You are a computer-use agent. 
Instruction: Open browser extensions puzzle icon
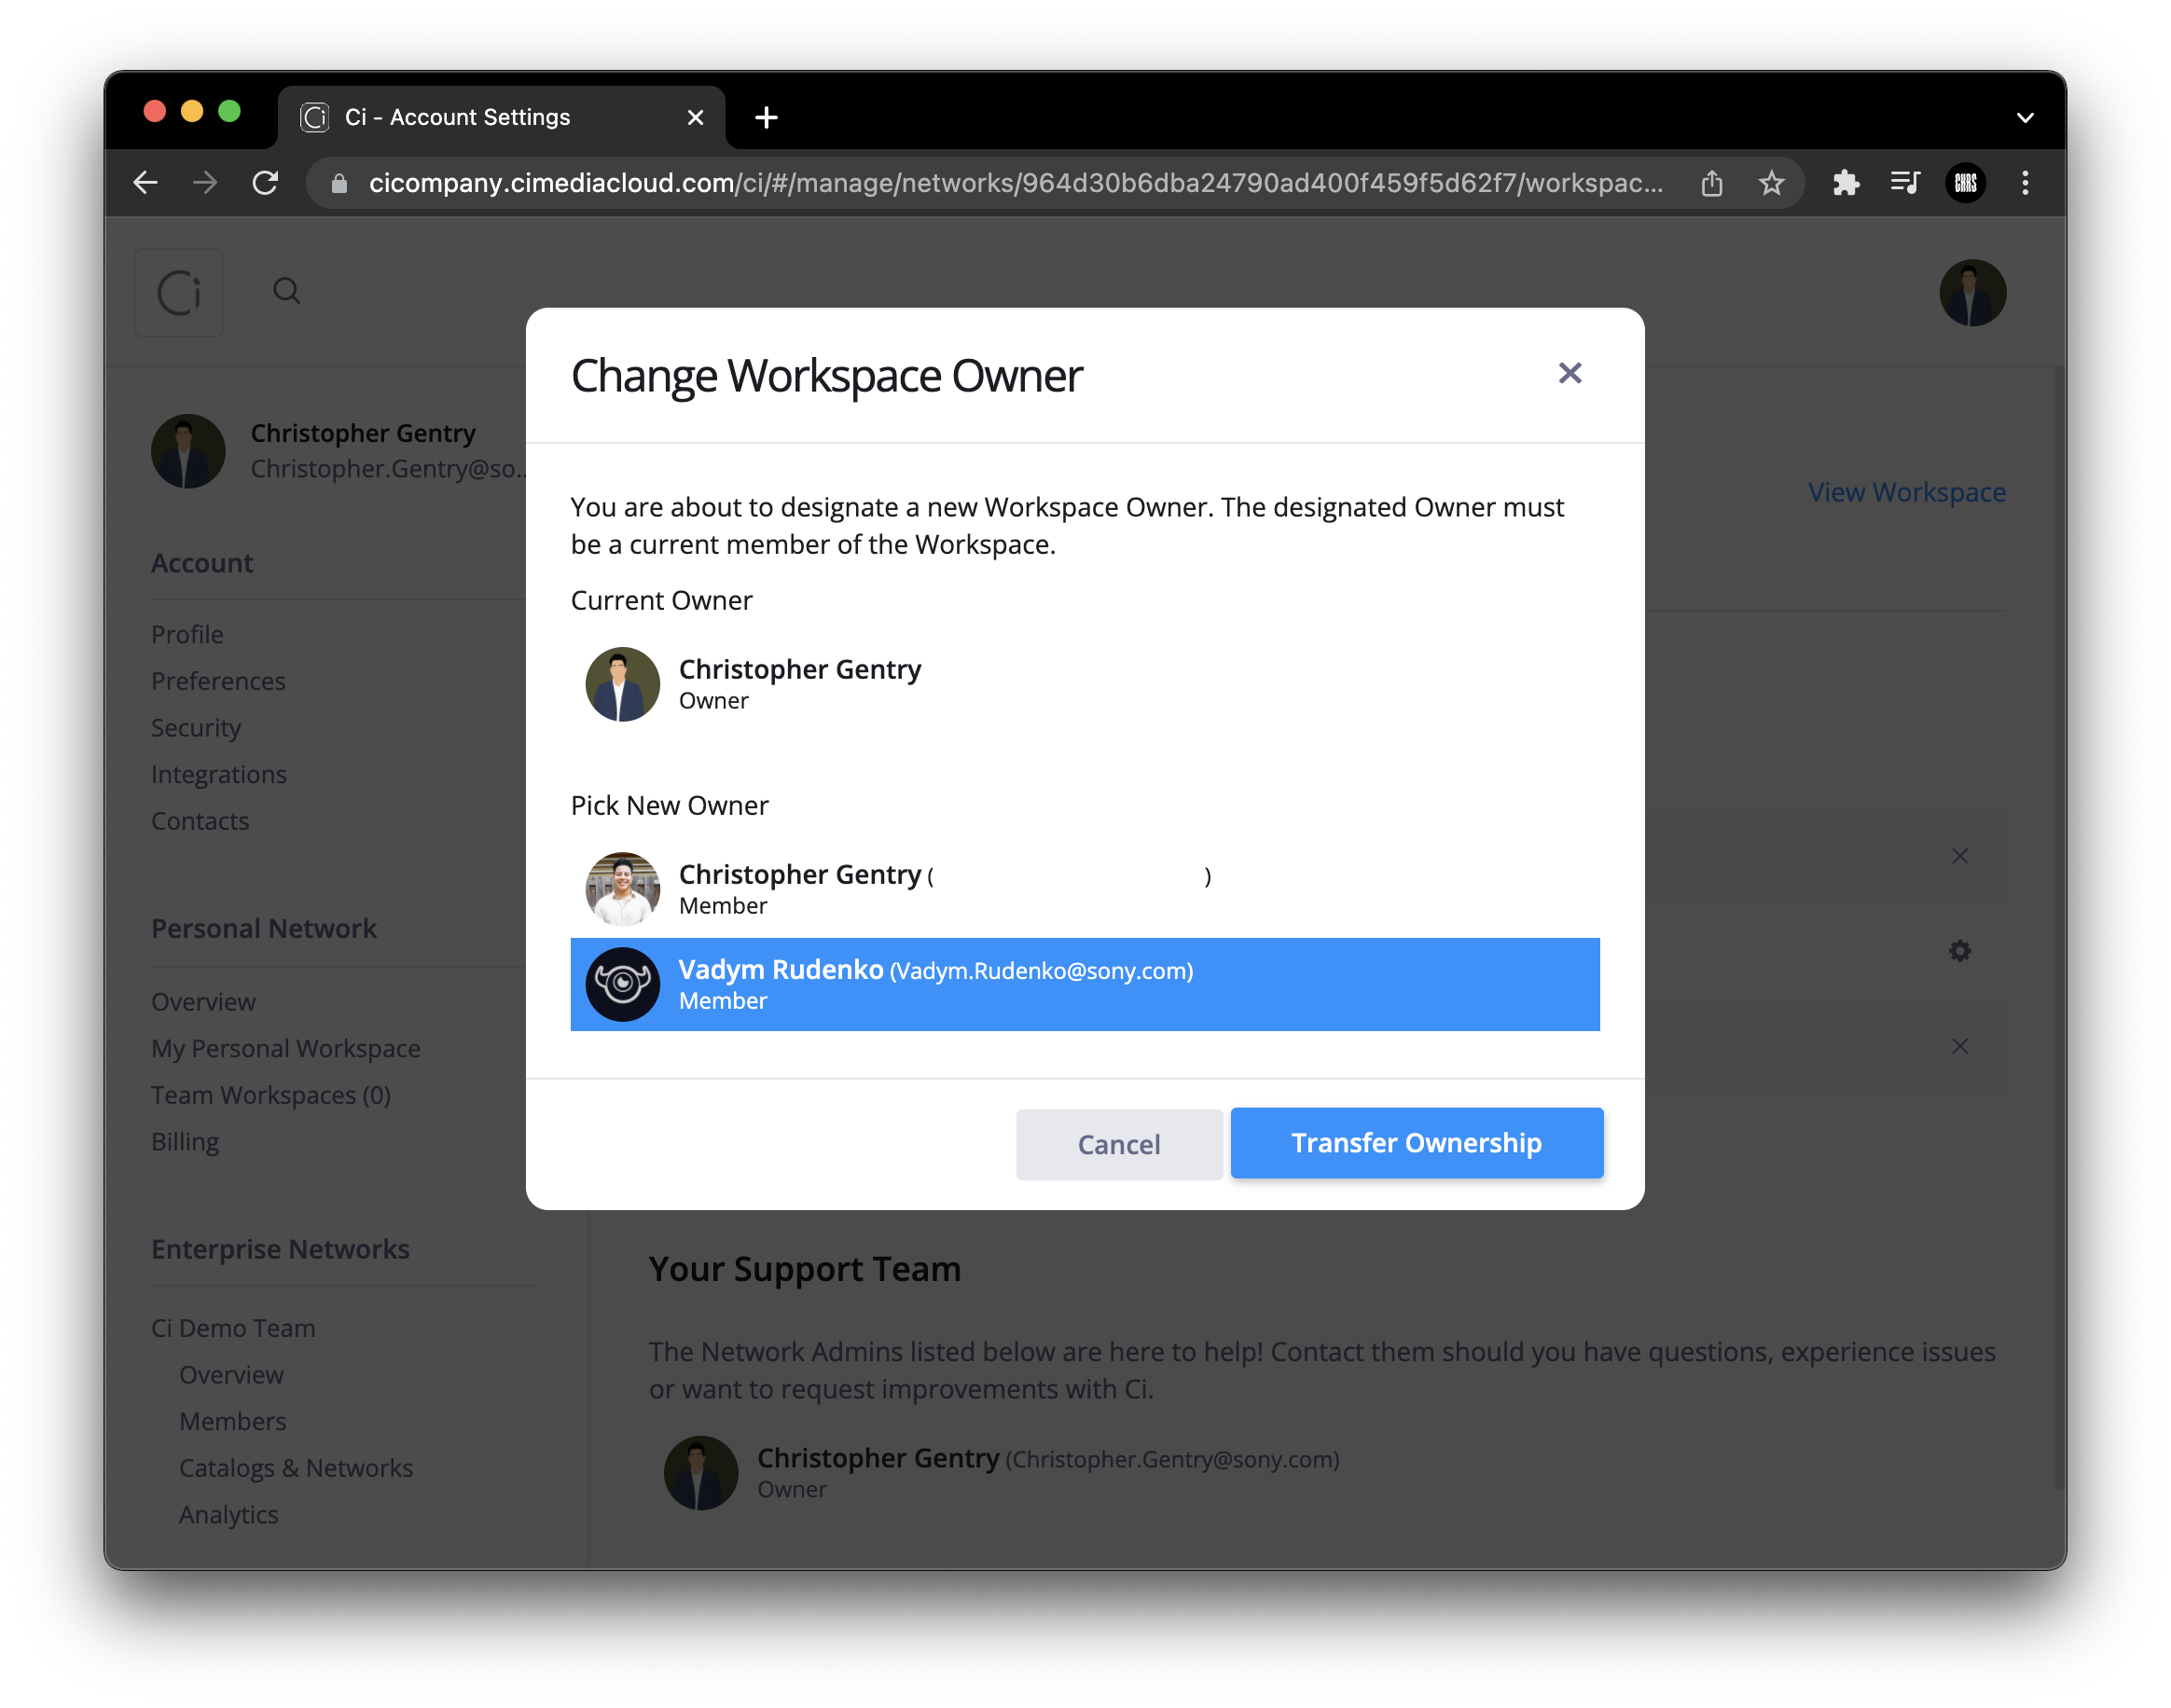pyautogui.click(x=1845, y=183)
